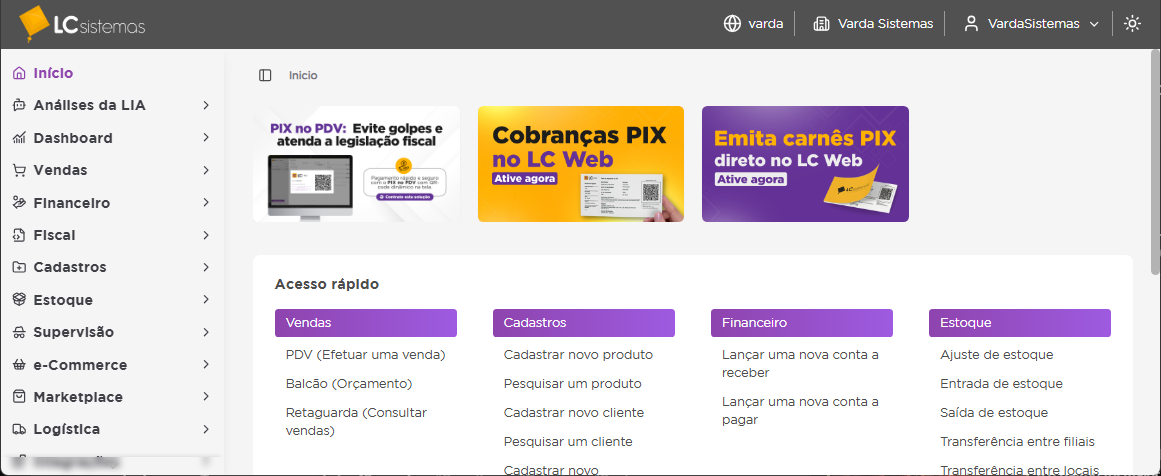Click the Fiscal document icon
The height and width of the screenshot is (476, 1161).
(x=19, y=235)
